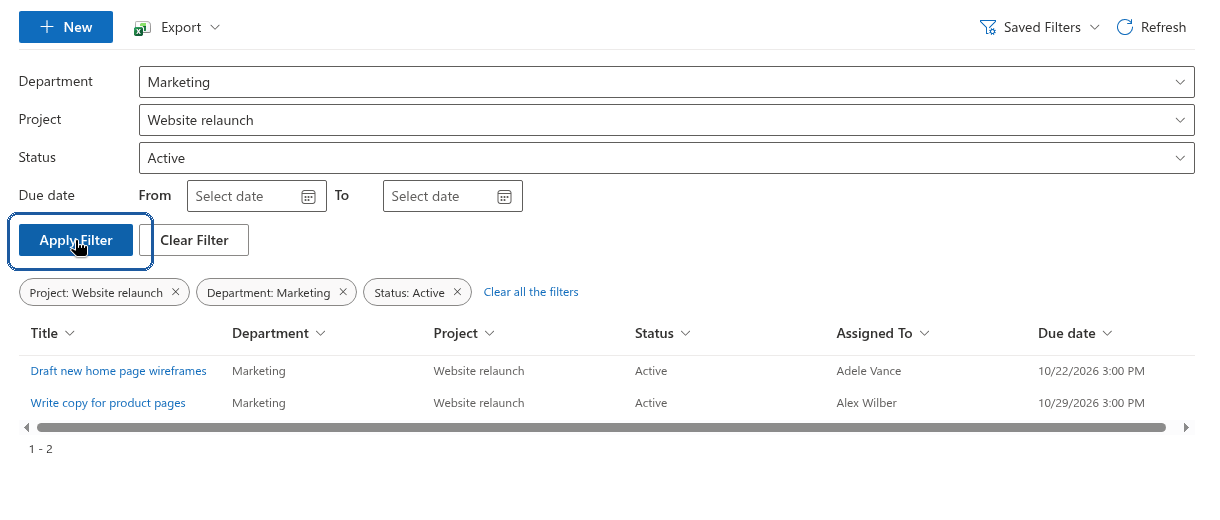Remove the Department: Marketing filter chip
Viewport: 1220px width, 520px height.
[343, 292]
